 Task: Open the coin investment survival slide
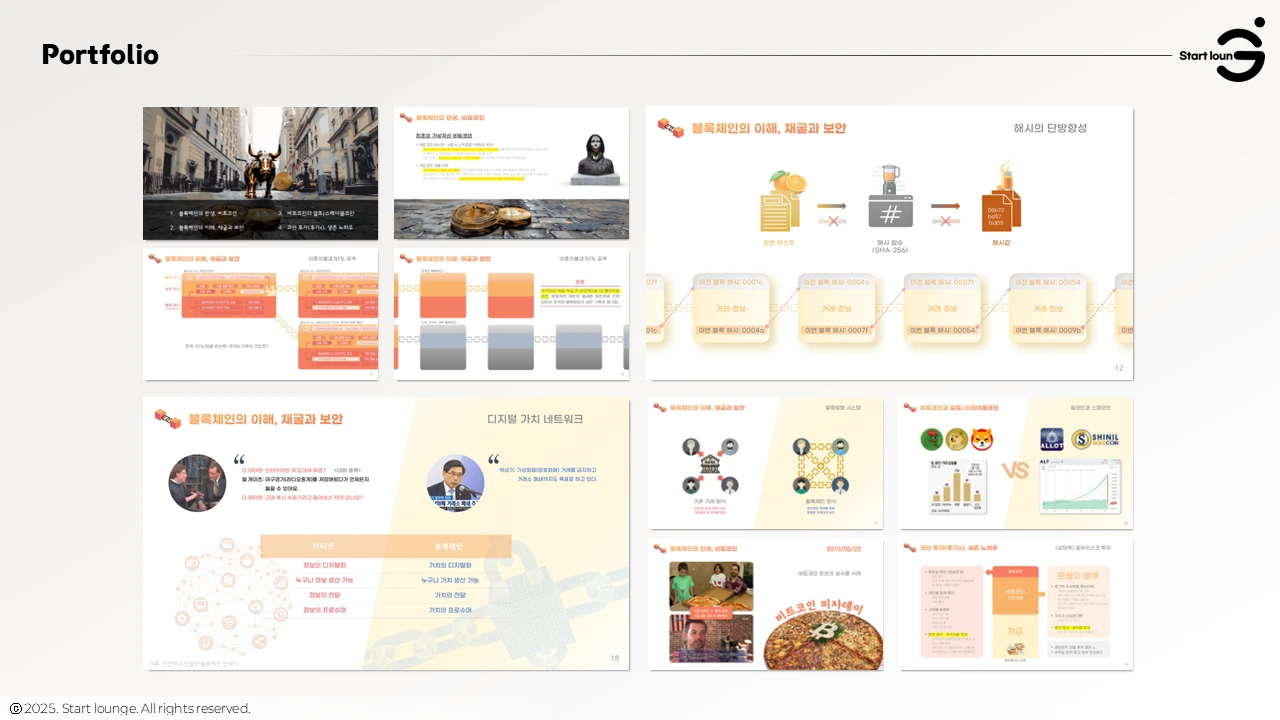pos(1015,604)
